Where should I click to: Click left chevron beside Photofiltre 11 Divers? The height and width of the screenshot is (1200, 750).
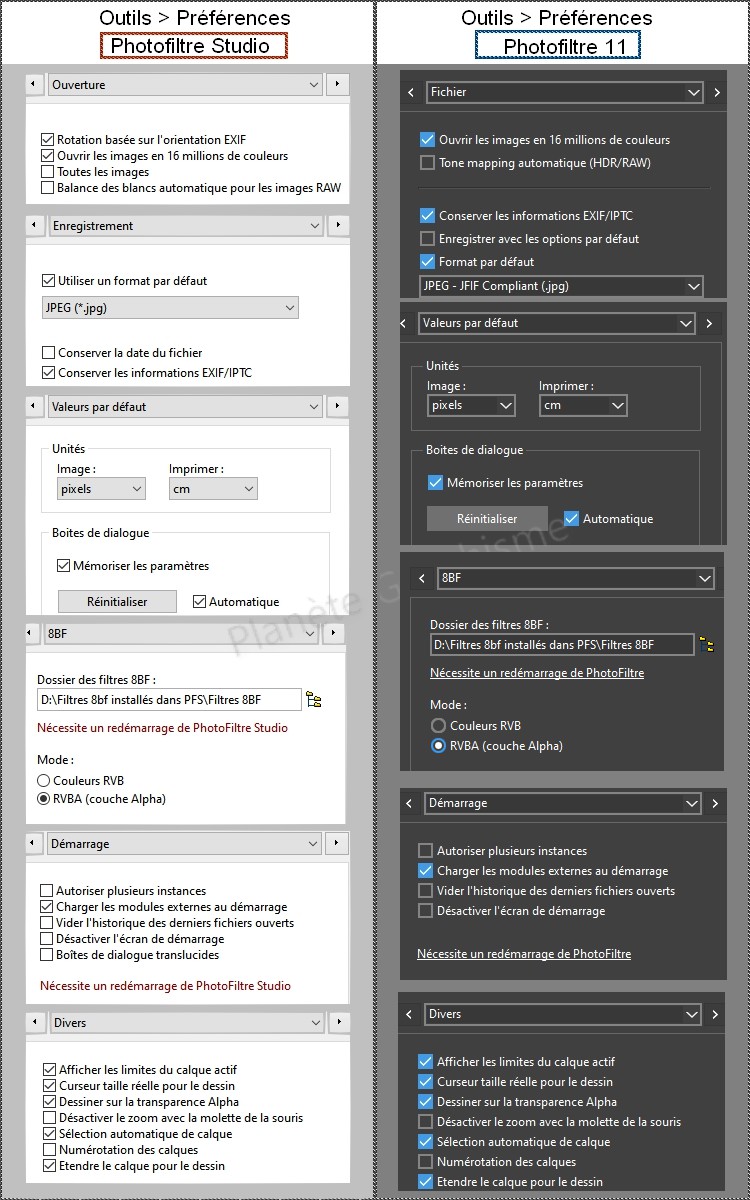tap(407, 1014)
